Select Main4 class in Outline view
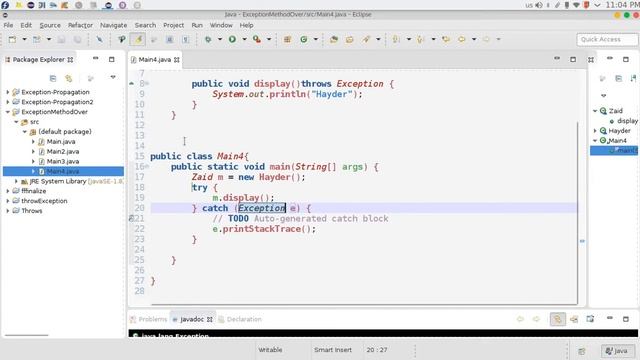Screen dimensions: 640x360 [617, 140]
